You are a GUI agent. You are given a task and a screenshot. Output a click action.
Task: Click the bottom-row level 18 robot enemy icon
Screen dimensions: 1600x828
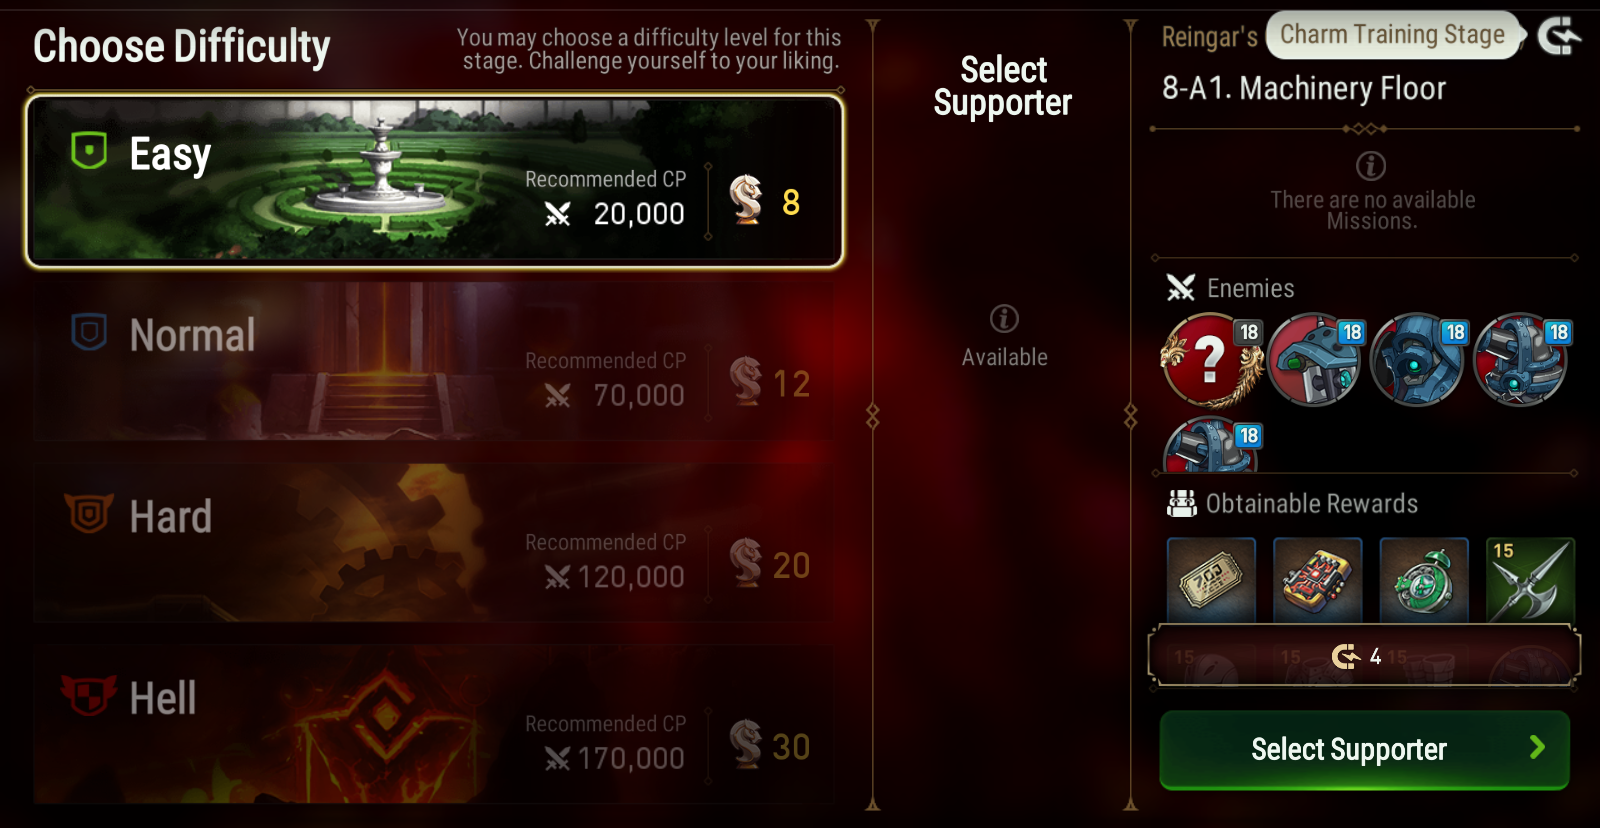1212,445
